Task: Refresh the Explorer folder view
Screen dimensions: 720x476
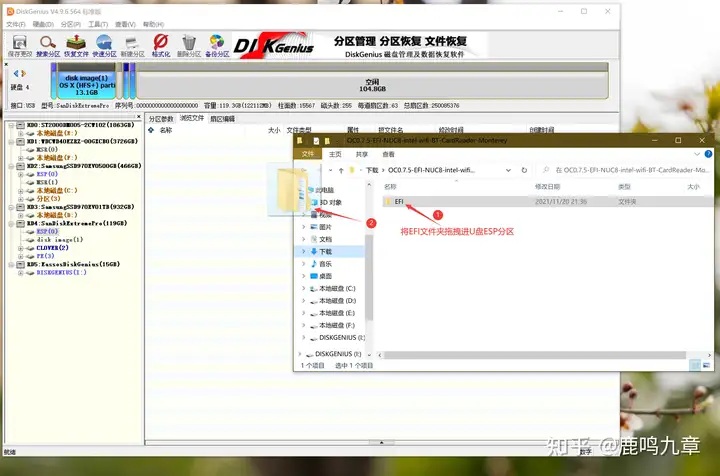Action: tap(524, 170)
